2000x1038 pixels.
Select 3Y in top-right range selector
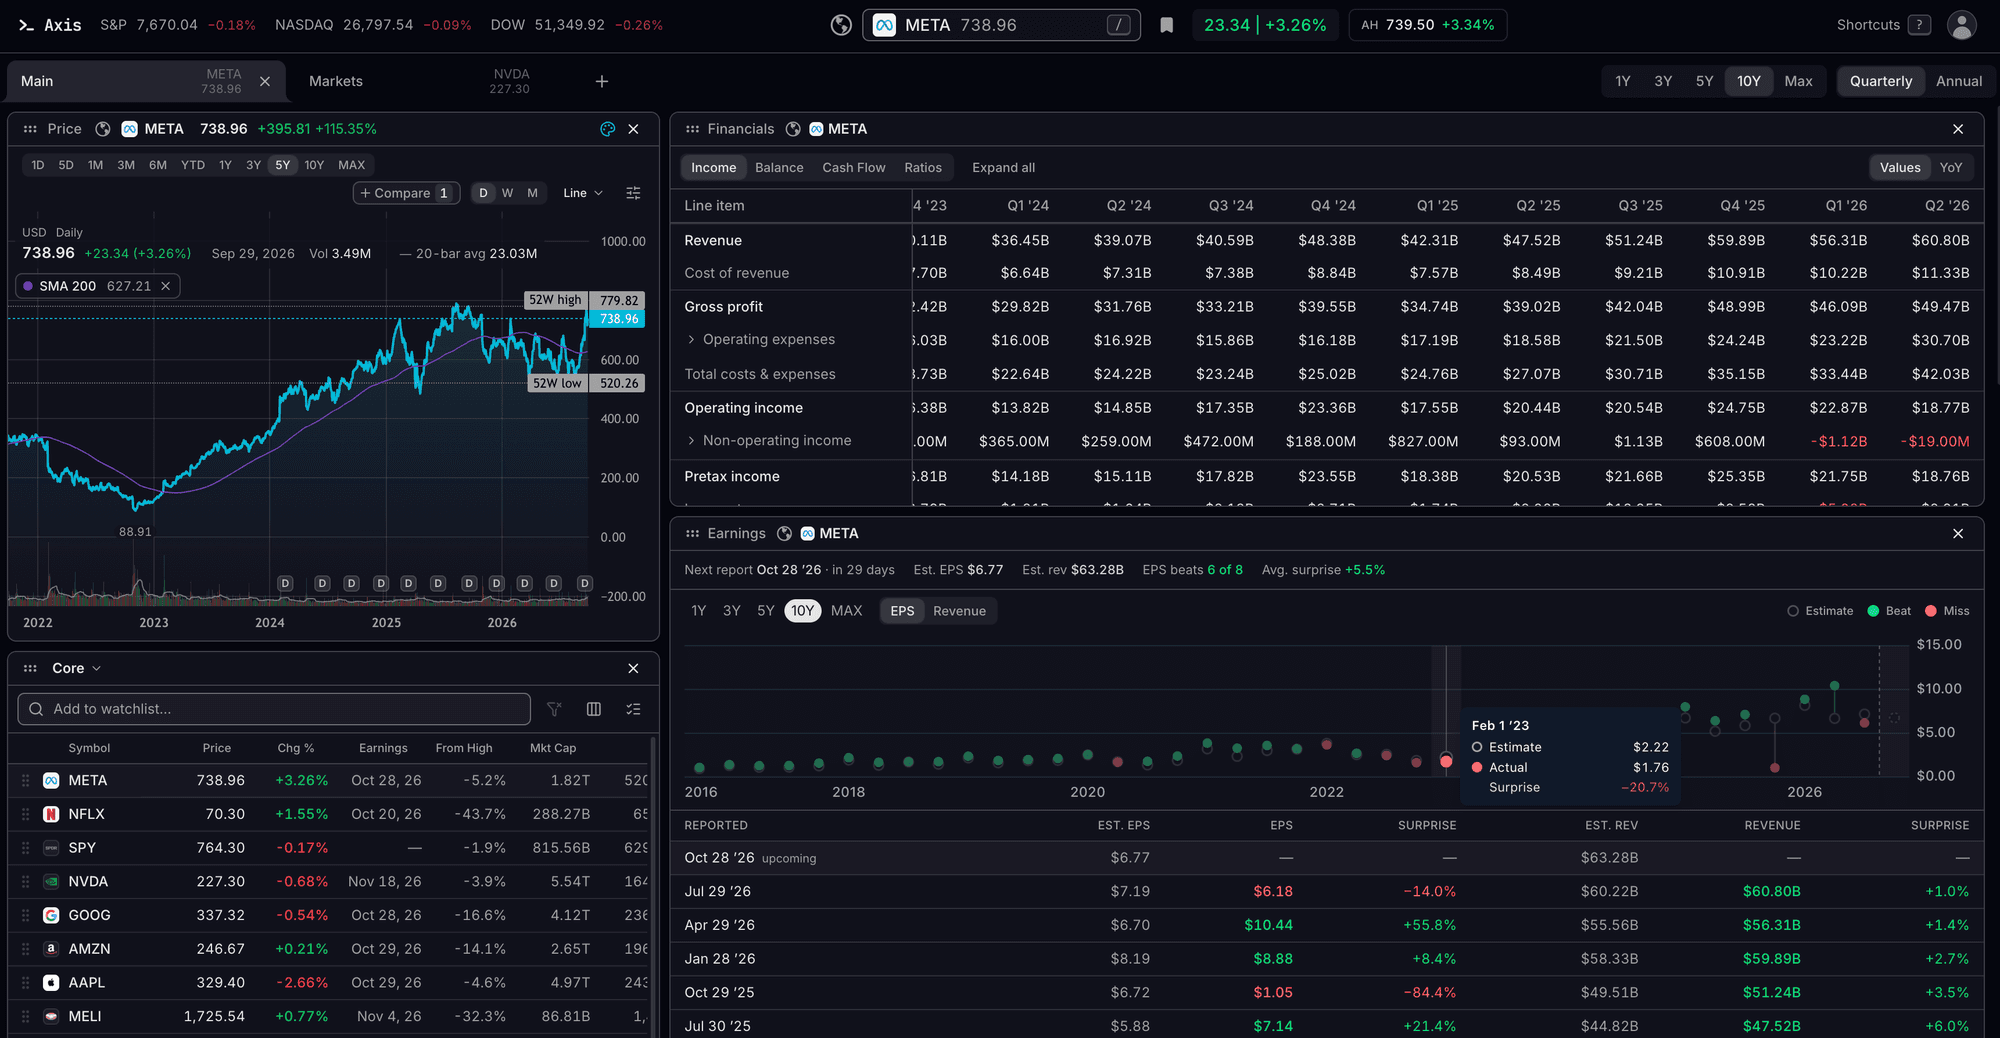[x=1663, y=81]
